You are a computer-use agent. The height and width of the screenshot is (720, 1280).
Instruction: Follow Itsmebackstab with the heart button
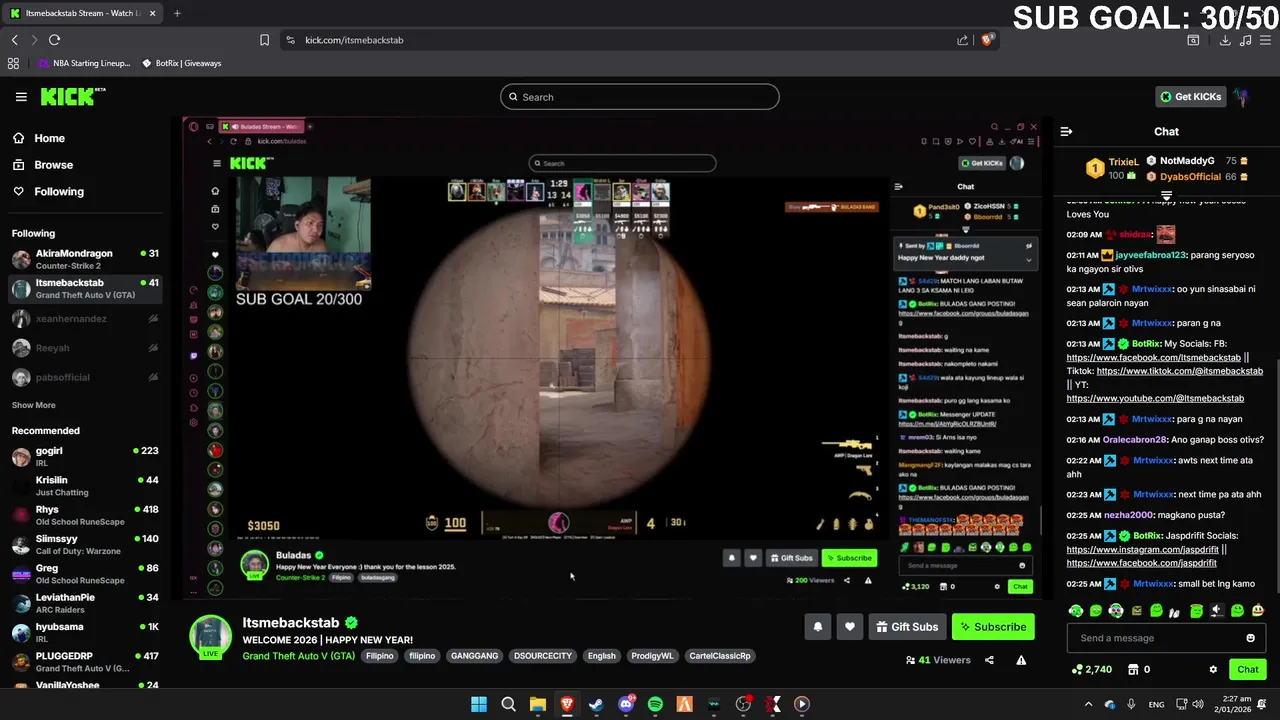(x=849, y=627)
